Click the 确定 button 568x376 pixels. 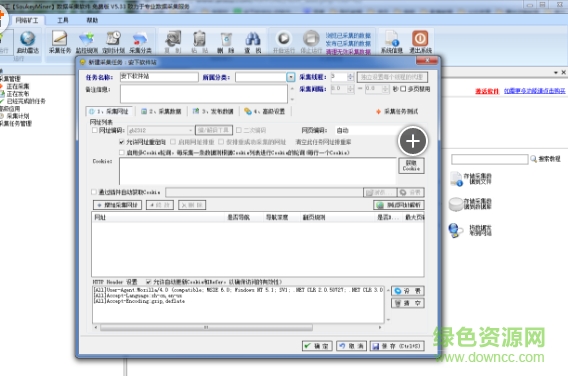[x=317, y=346]
